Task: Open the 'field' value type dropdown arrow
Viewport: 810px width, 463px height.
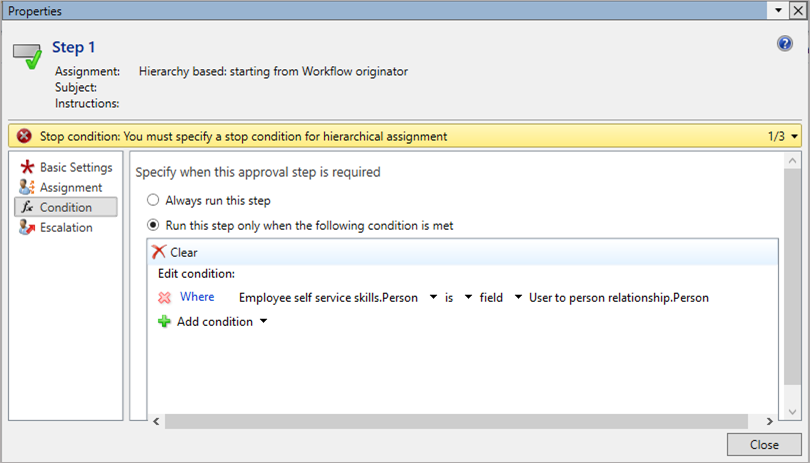Action: 518,297
